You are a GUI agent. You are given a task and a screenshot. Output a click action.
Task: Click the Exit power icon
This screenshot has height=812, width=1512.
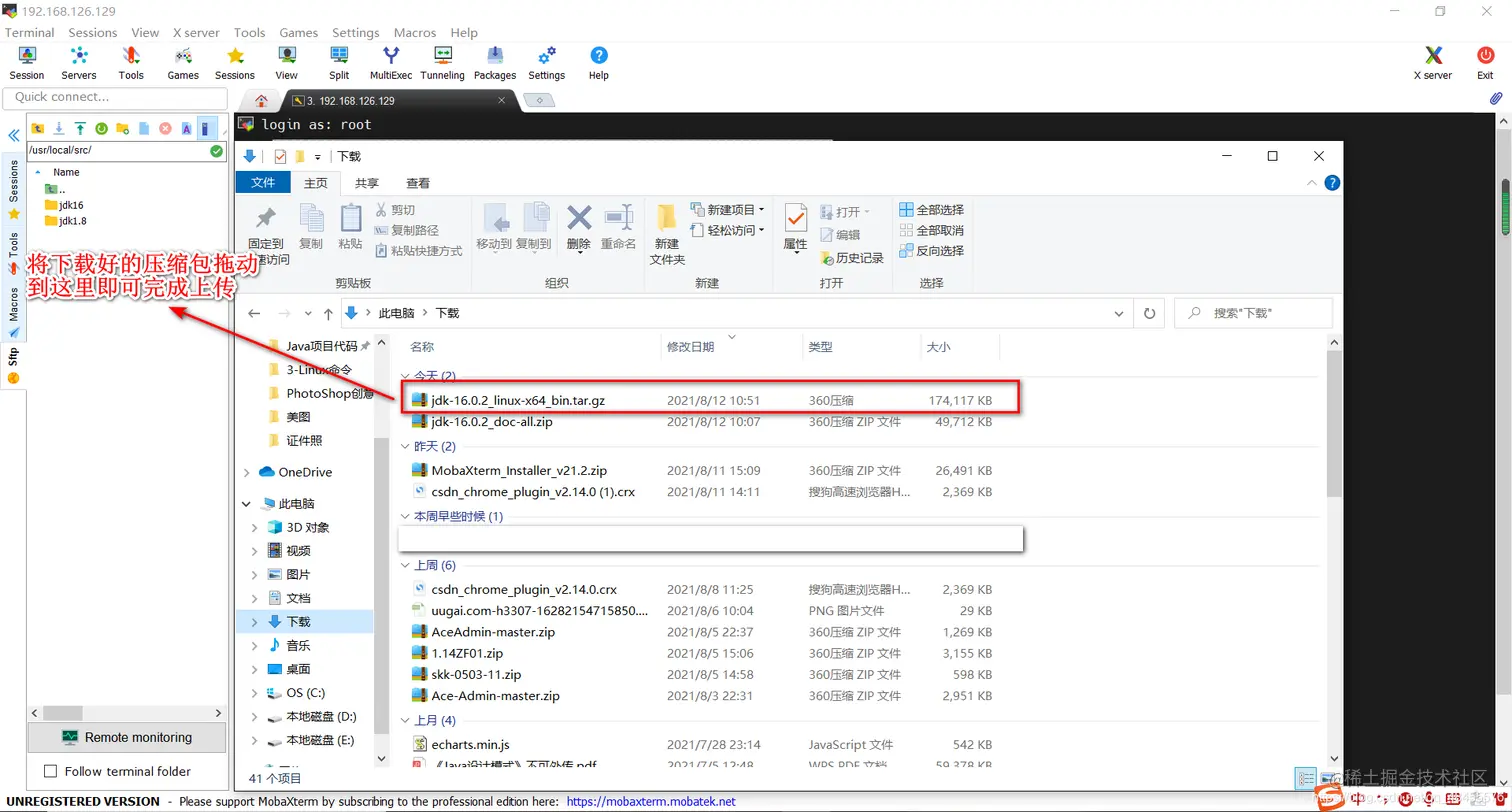click(x=1485, y=63)
